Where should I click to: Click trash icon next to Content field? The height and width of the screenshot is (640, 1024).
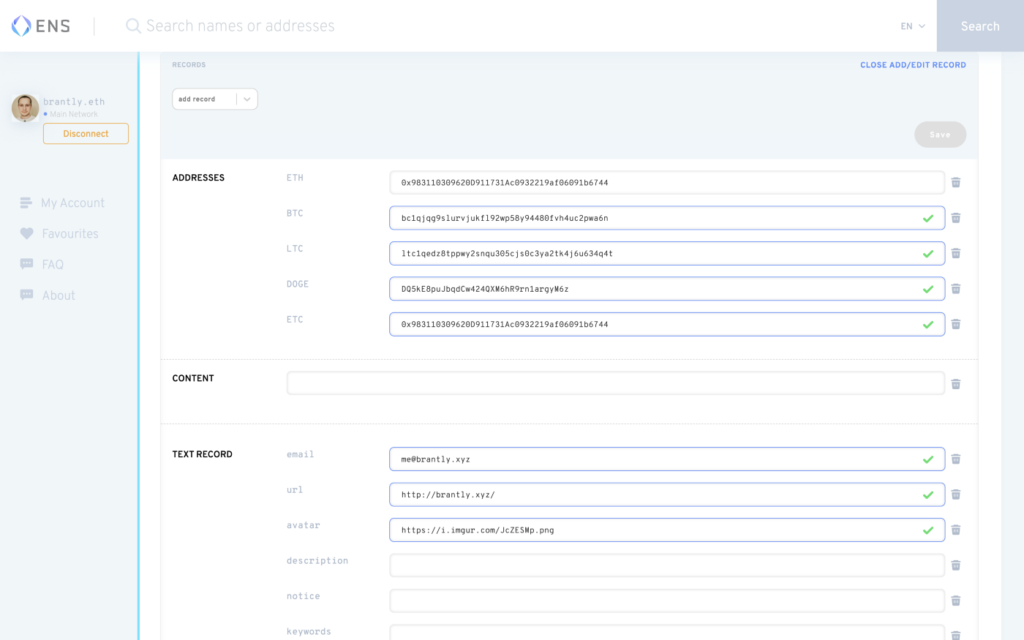click(955, 384)
